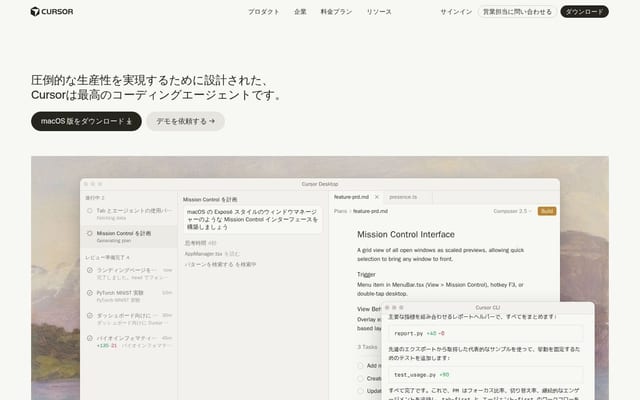Click the 思考時間 thinking line
The image size is (640, 400).
200,243
